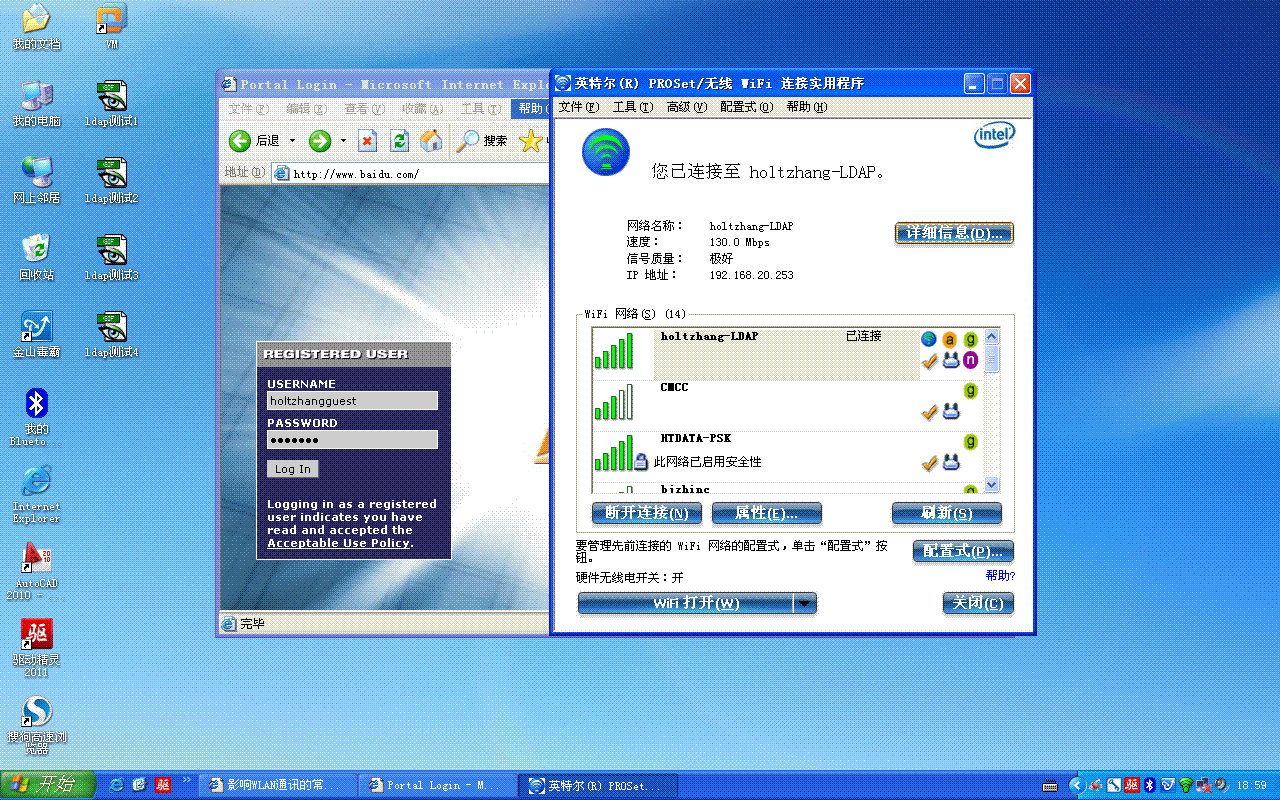Open the 回收站 recycle bin icon
The image size is (1280, 800).
click(36, 257)
